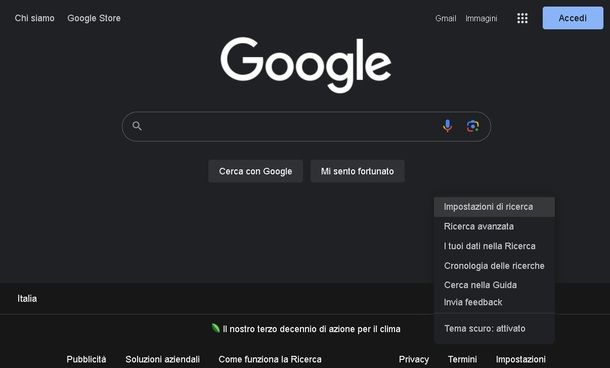Open the Immagini link
This screenshot has width=610, height=368.
tap(481, 18)
